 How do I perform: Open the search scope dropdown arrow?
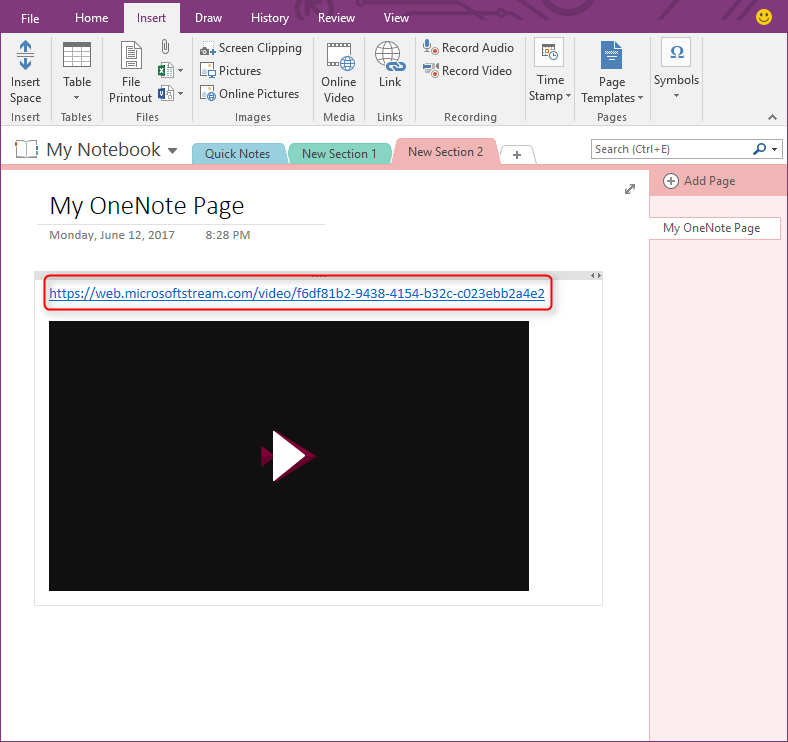774,149
